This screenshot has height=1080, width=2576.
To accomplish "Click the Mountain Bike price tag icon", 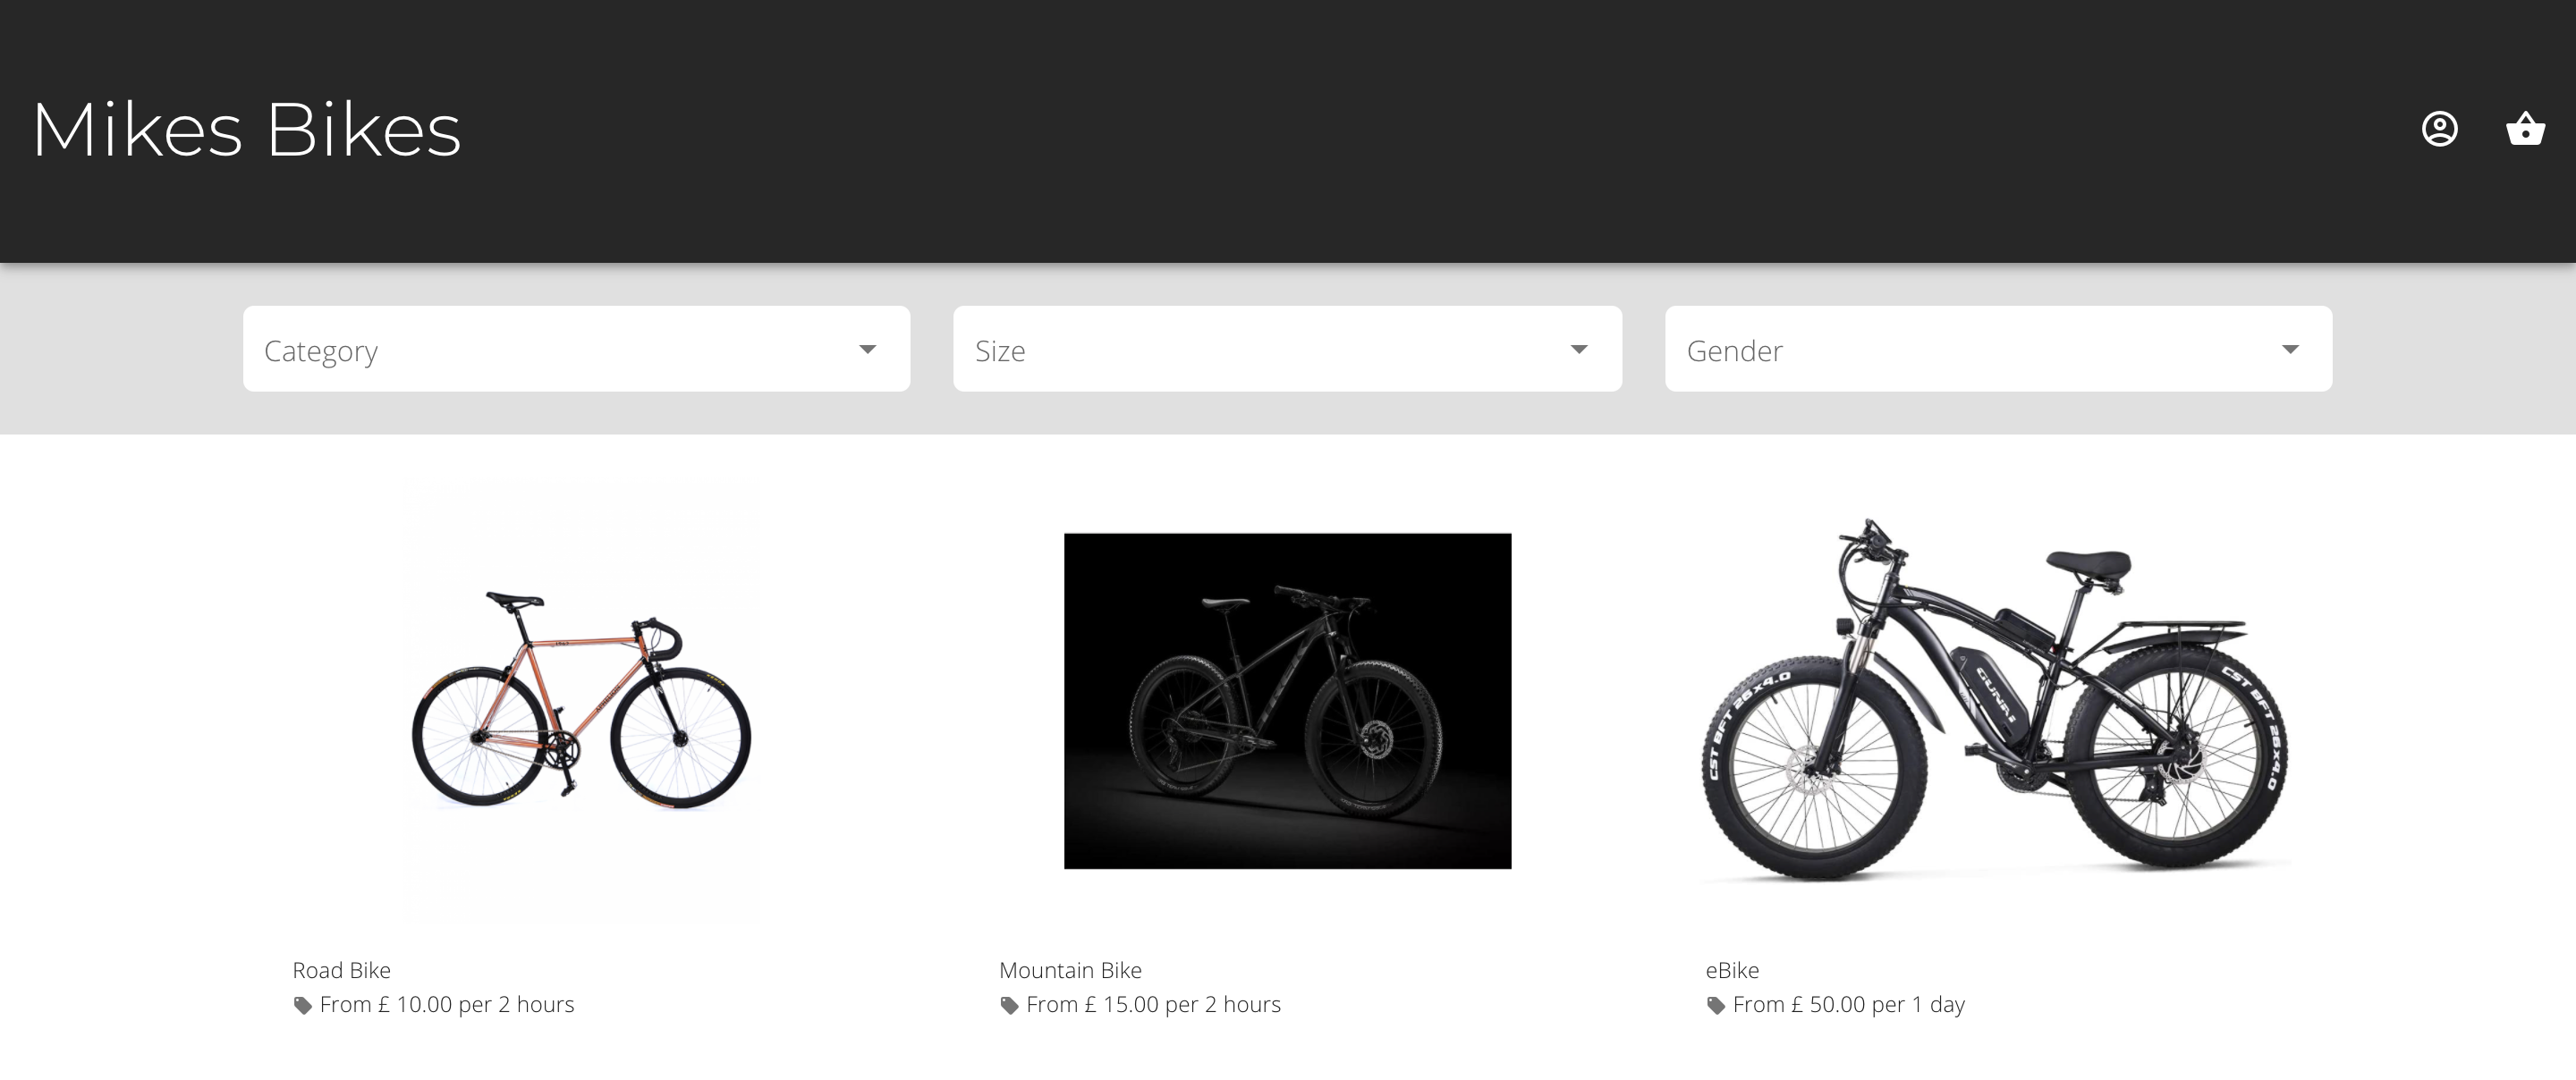I will (1010, 1005).
